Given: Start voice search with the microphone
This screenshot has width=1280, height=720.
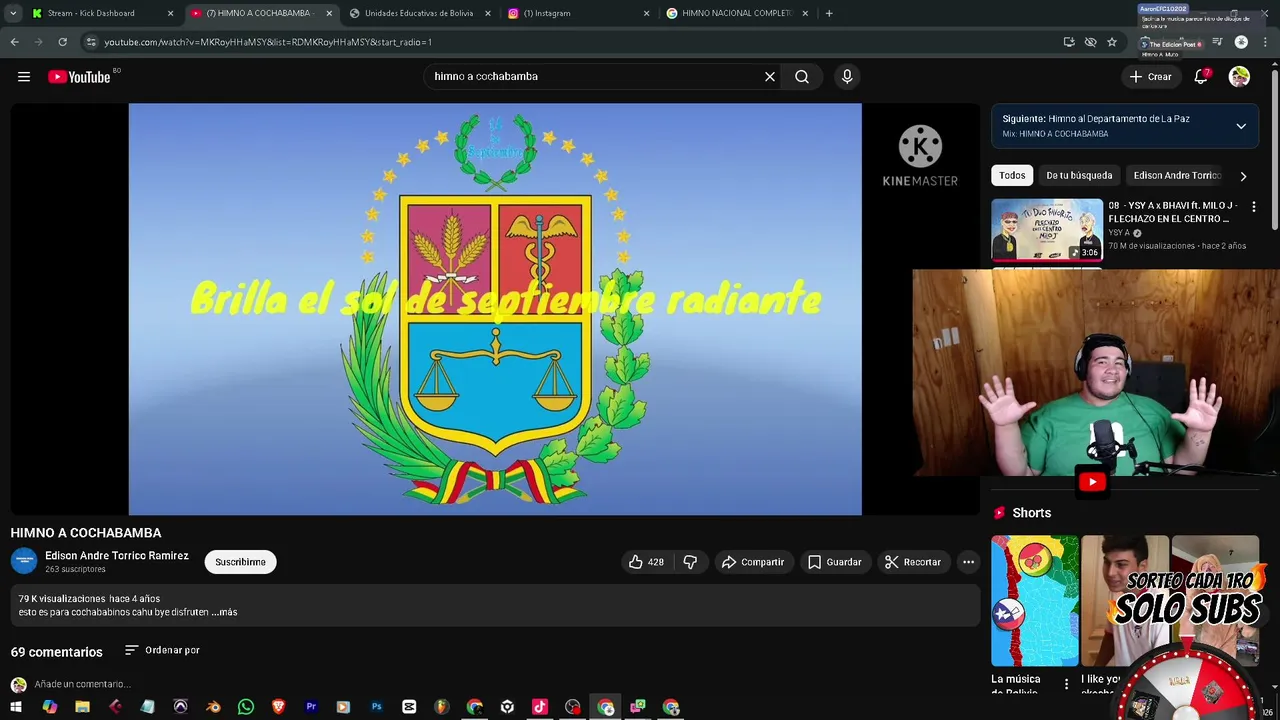Looking at the screenshot, I should tap(847, 77).
